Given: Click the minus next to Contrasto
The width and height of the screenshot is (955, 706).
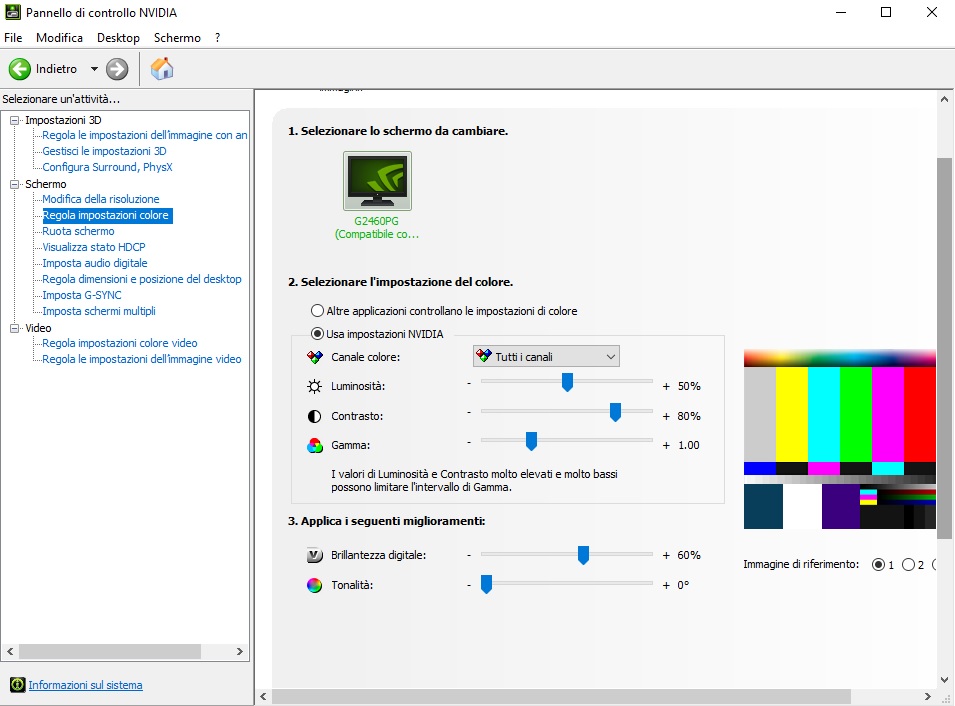Looking at the screenshot, I should 469,413.
